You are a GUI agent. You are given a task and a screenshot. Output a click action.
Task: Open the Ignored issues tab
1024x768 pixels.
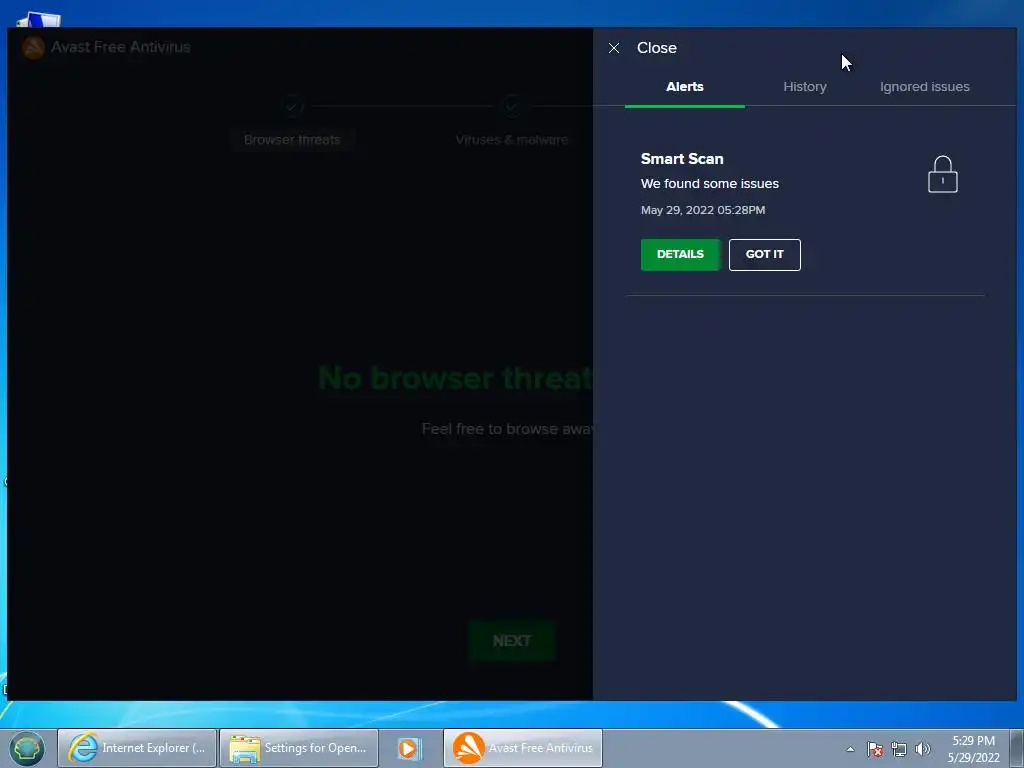[x=924, y=87]
